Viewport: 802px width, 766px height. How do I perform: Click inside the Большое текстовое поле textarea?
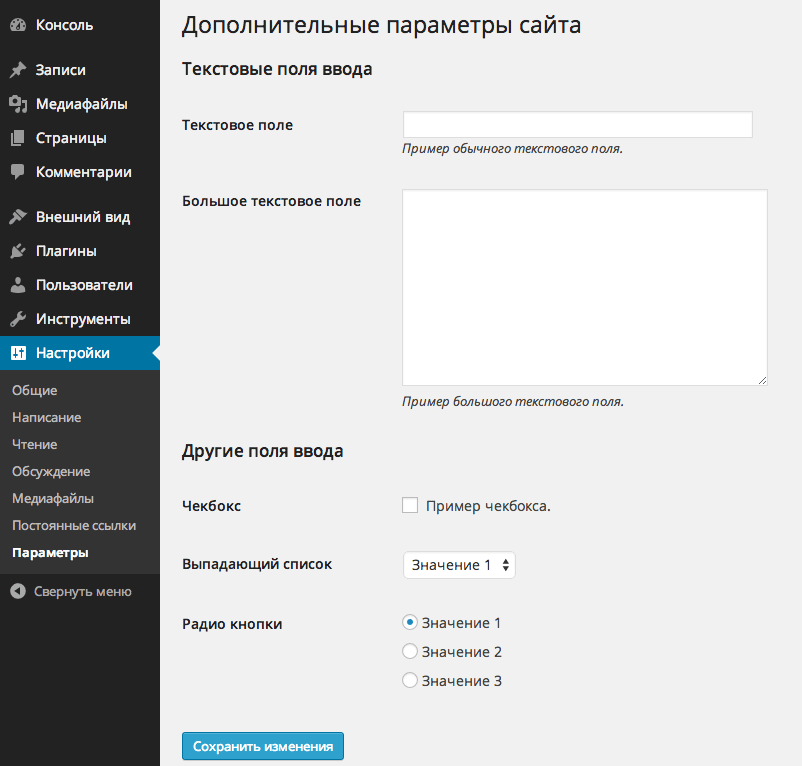[x=585, y=287]
